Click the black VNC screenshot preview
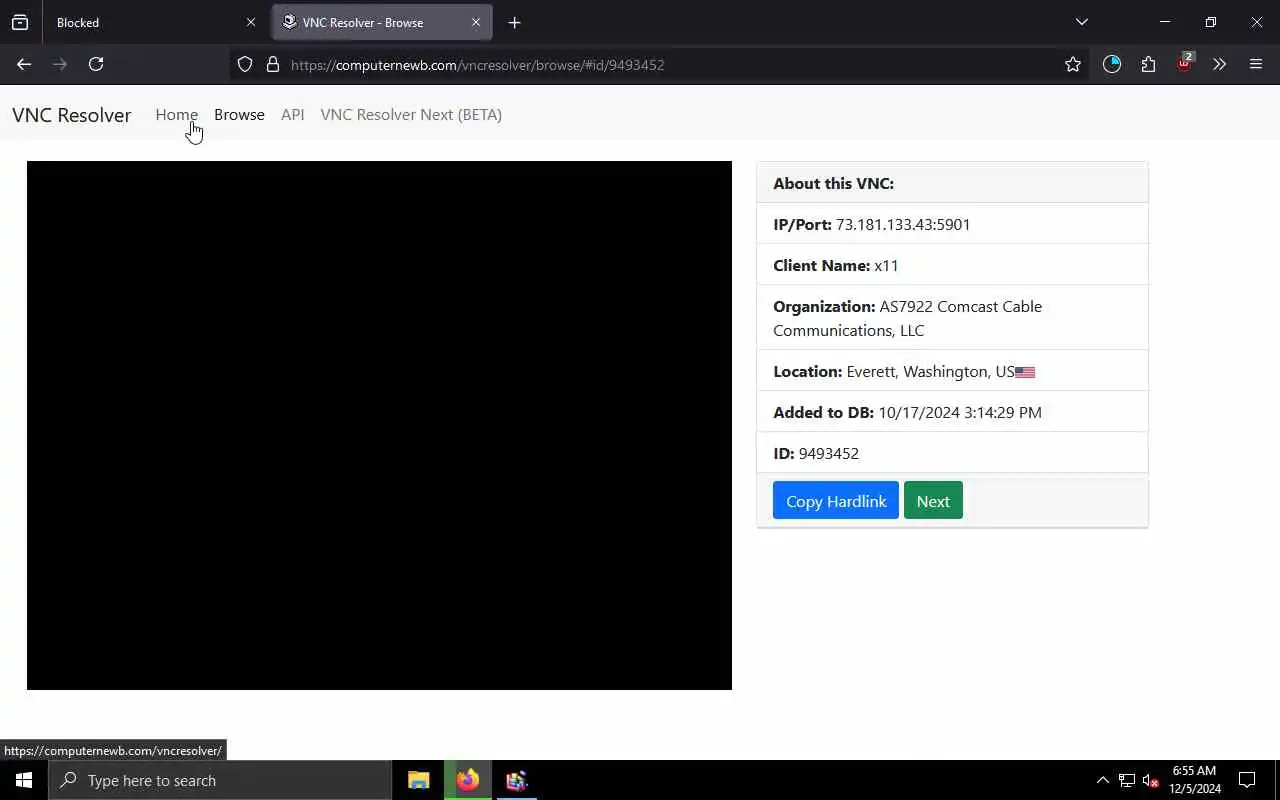The width and height of the screenshot is (1280, 800). click(x=379, y=425)
